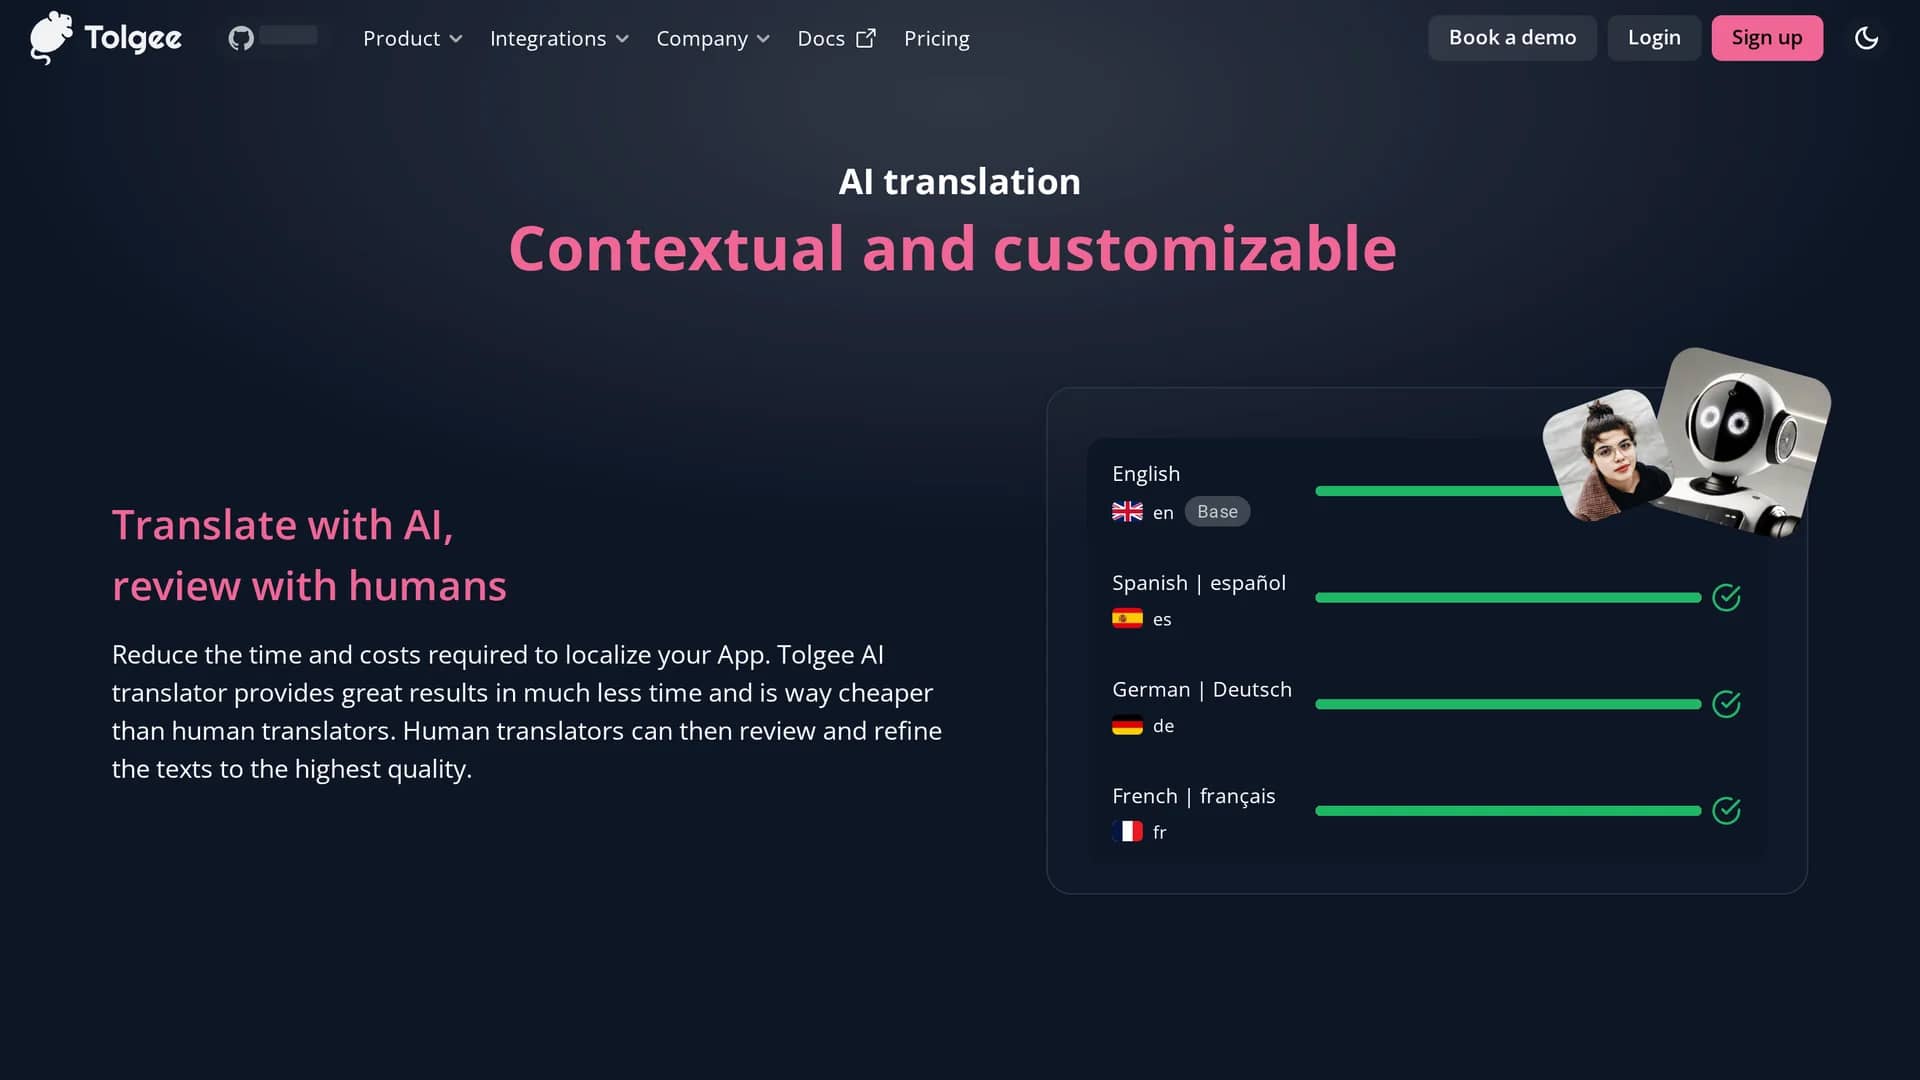Click the German flag icon
Image resolution: width=1920 pixels, height=1080 pixels.
(1127, 726)
